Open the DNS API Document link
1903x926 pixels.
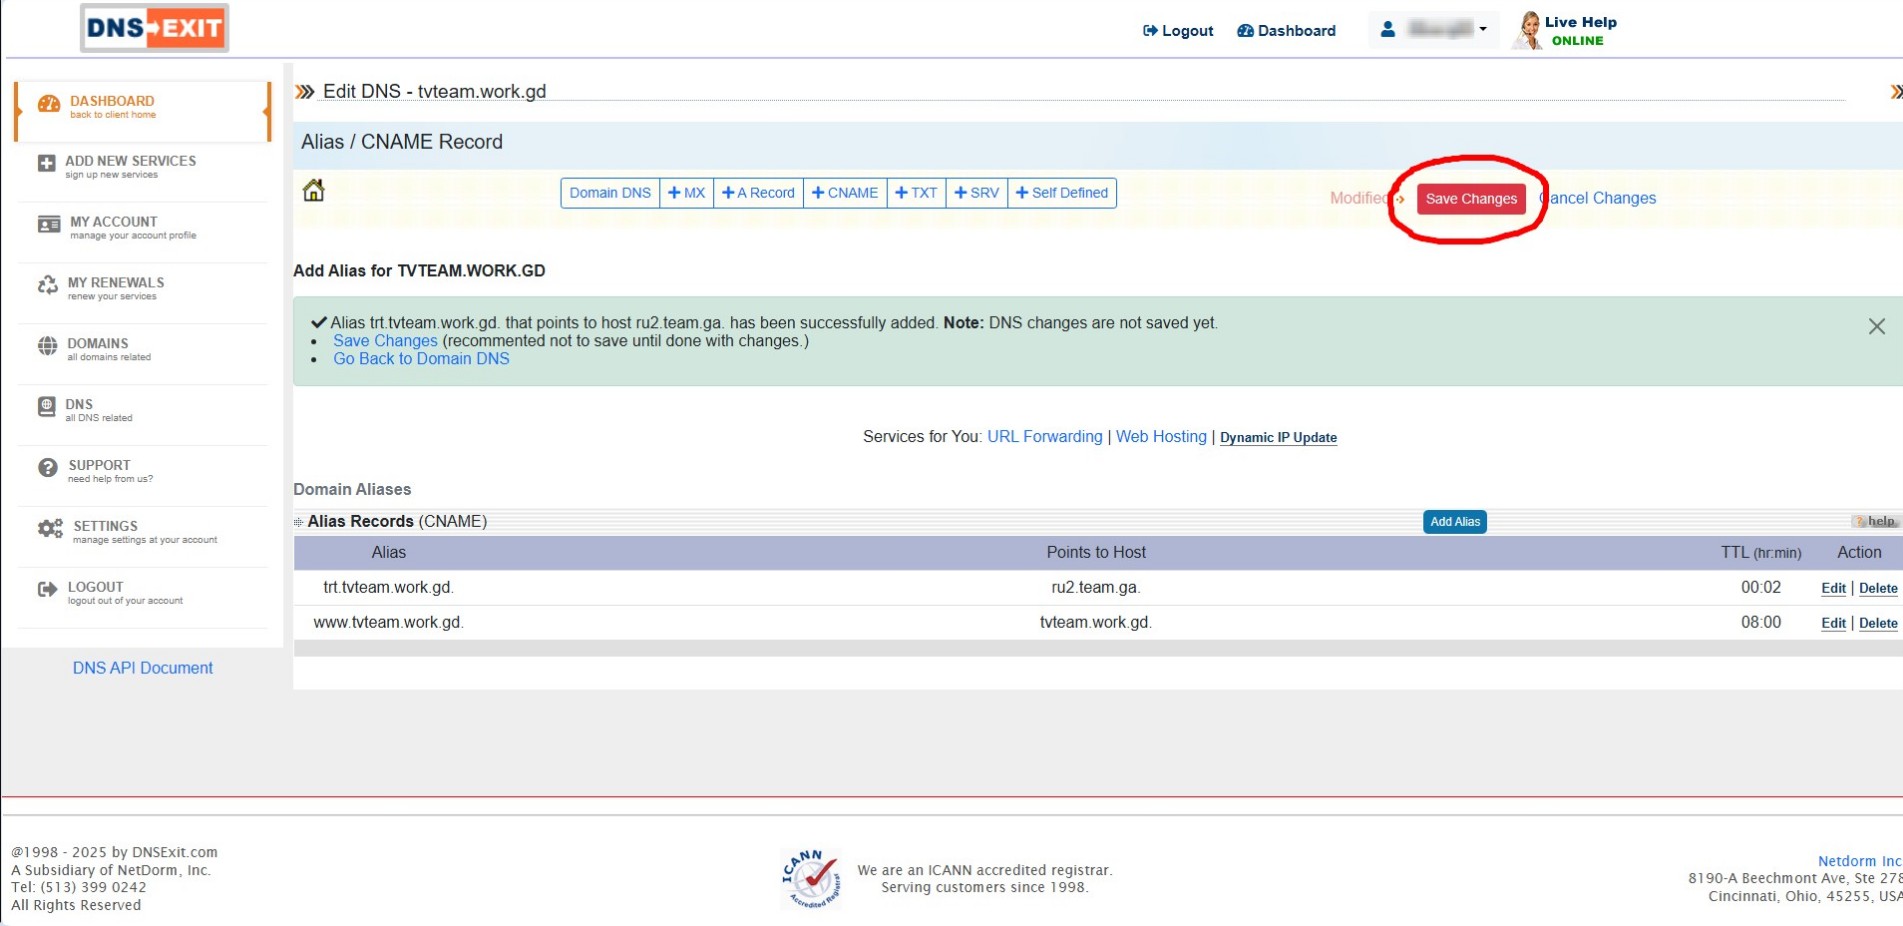[x=142, y=668]
